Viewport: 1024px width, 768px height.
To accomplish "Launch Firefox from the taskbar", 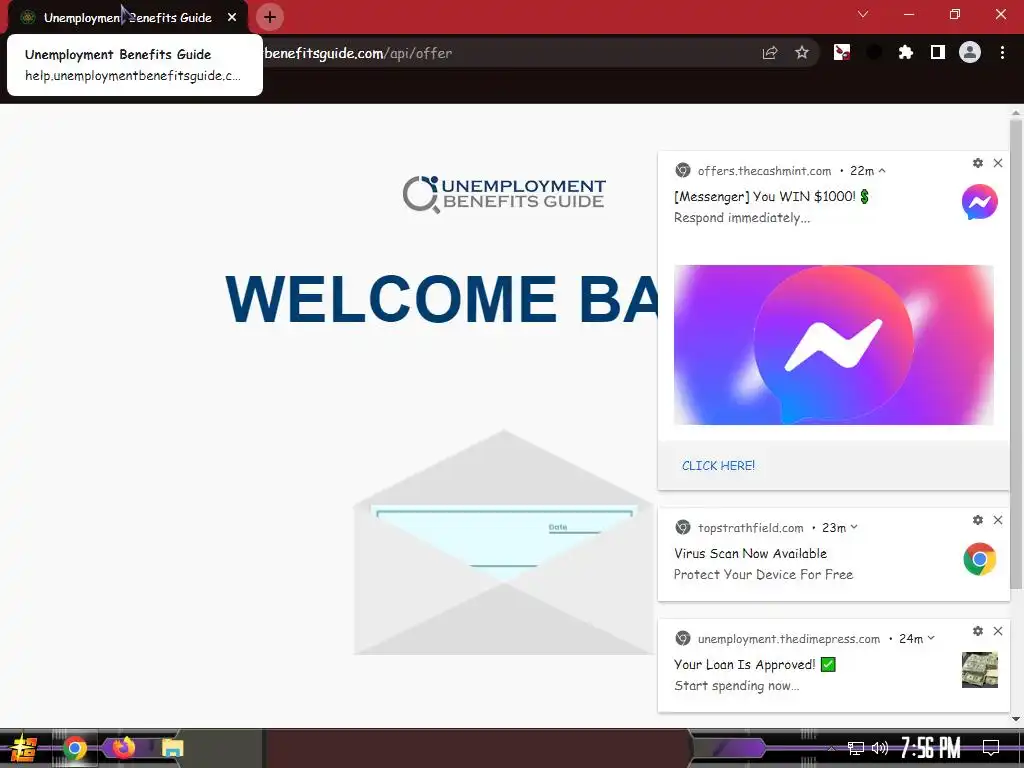I will tap(123, 747).
